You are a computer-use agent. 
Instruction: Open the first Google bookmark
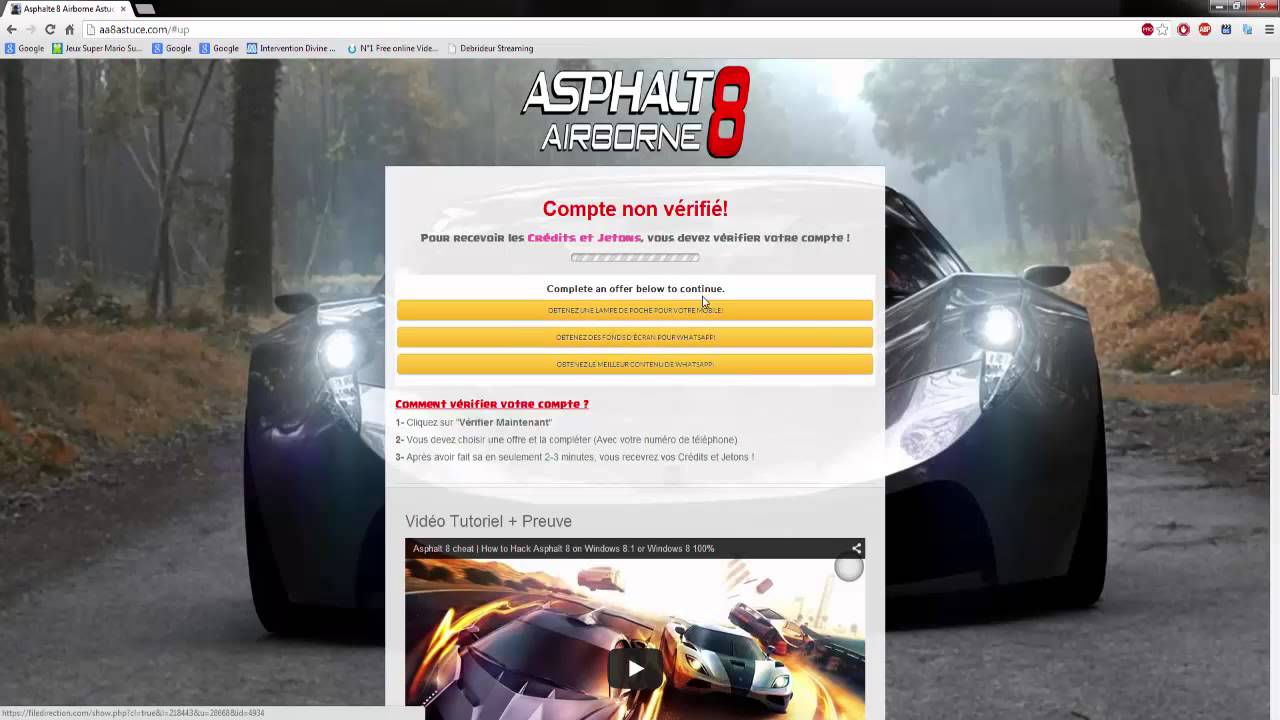[24, 48]
